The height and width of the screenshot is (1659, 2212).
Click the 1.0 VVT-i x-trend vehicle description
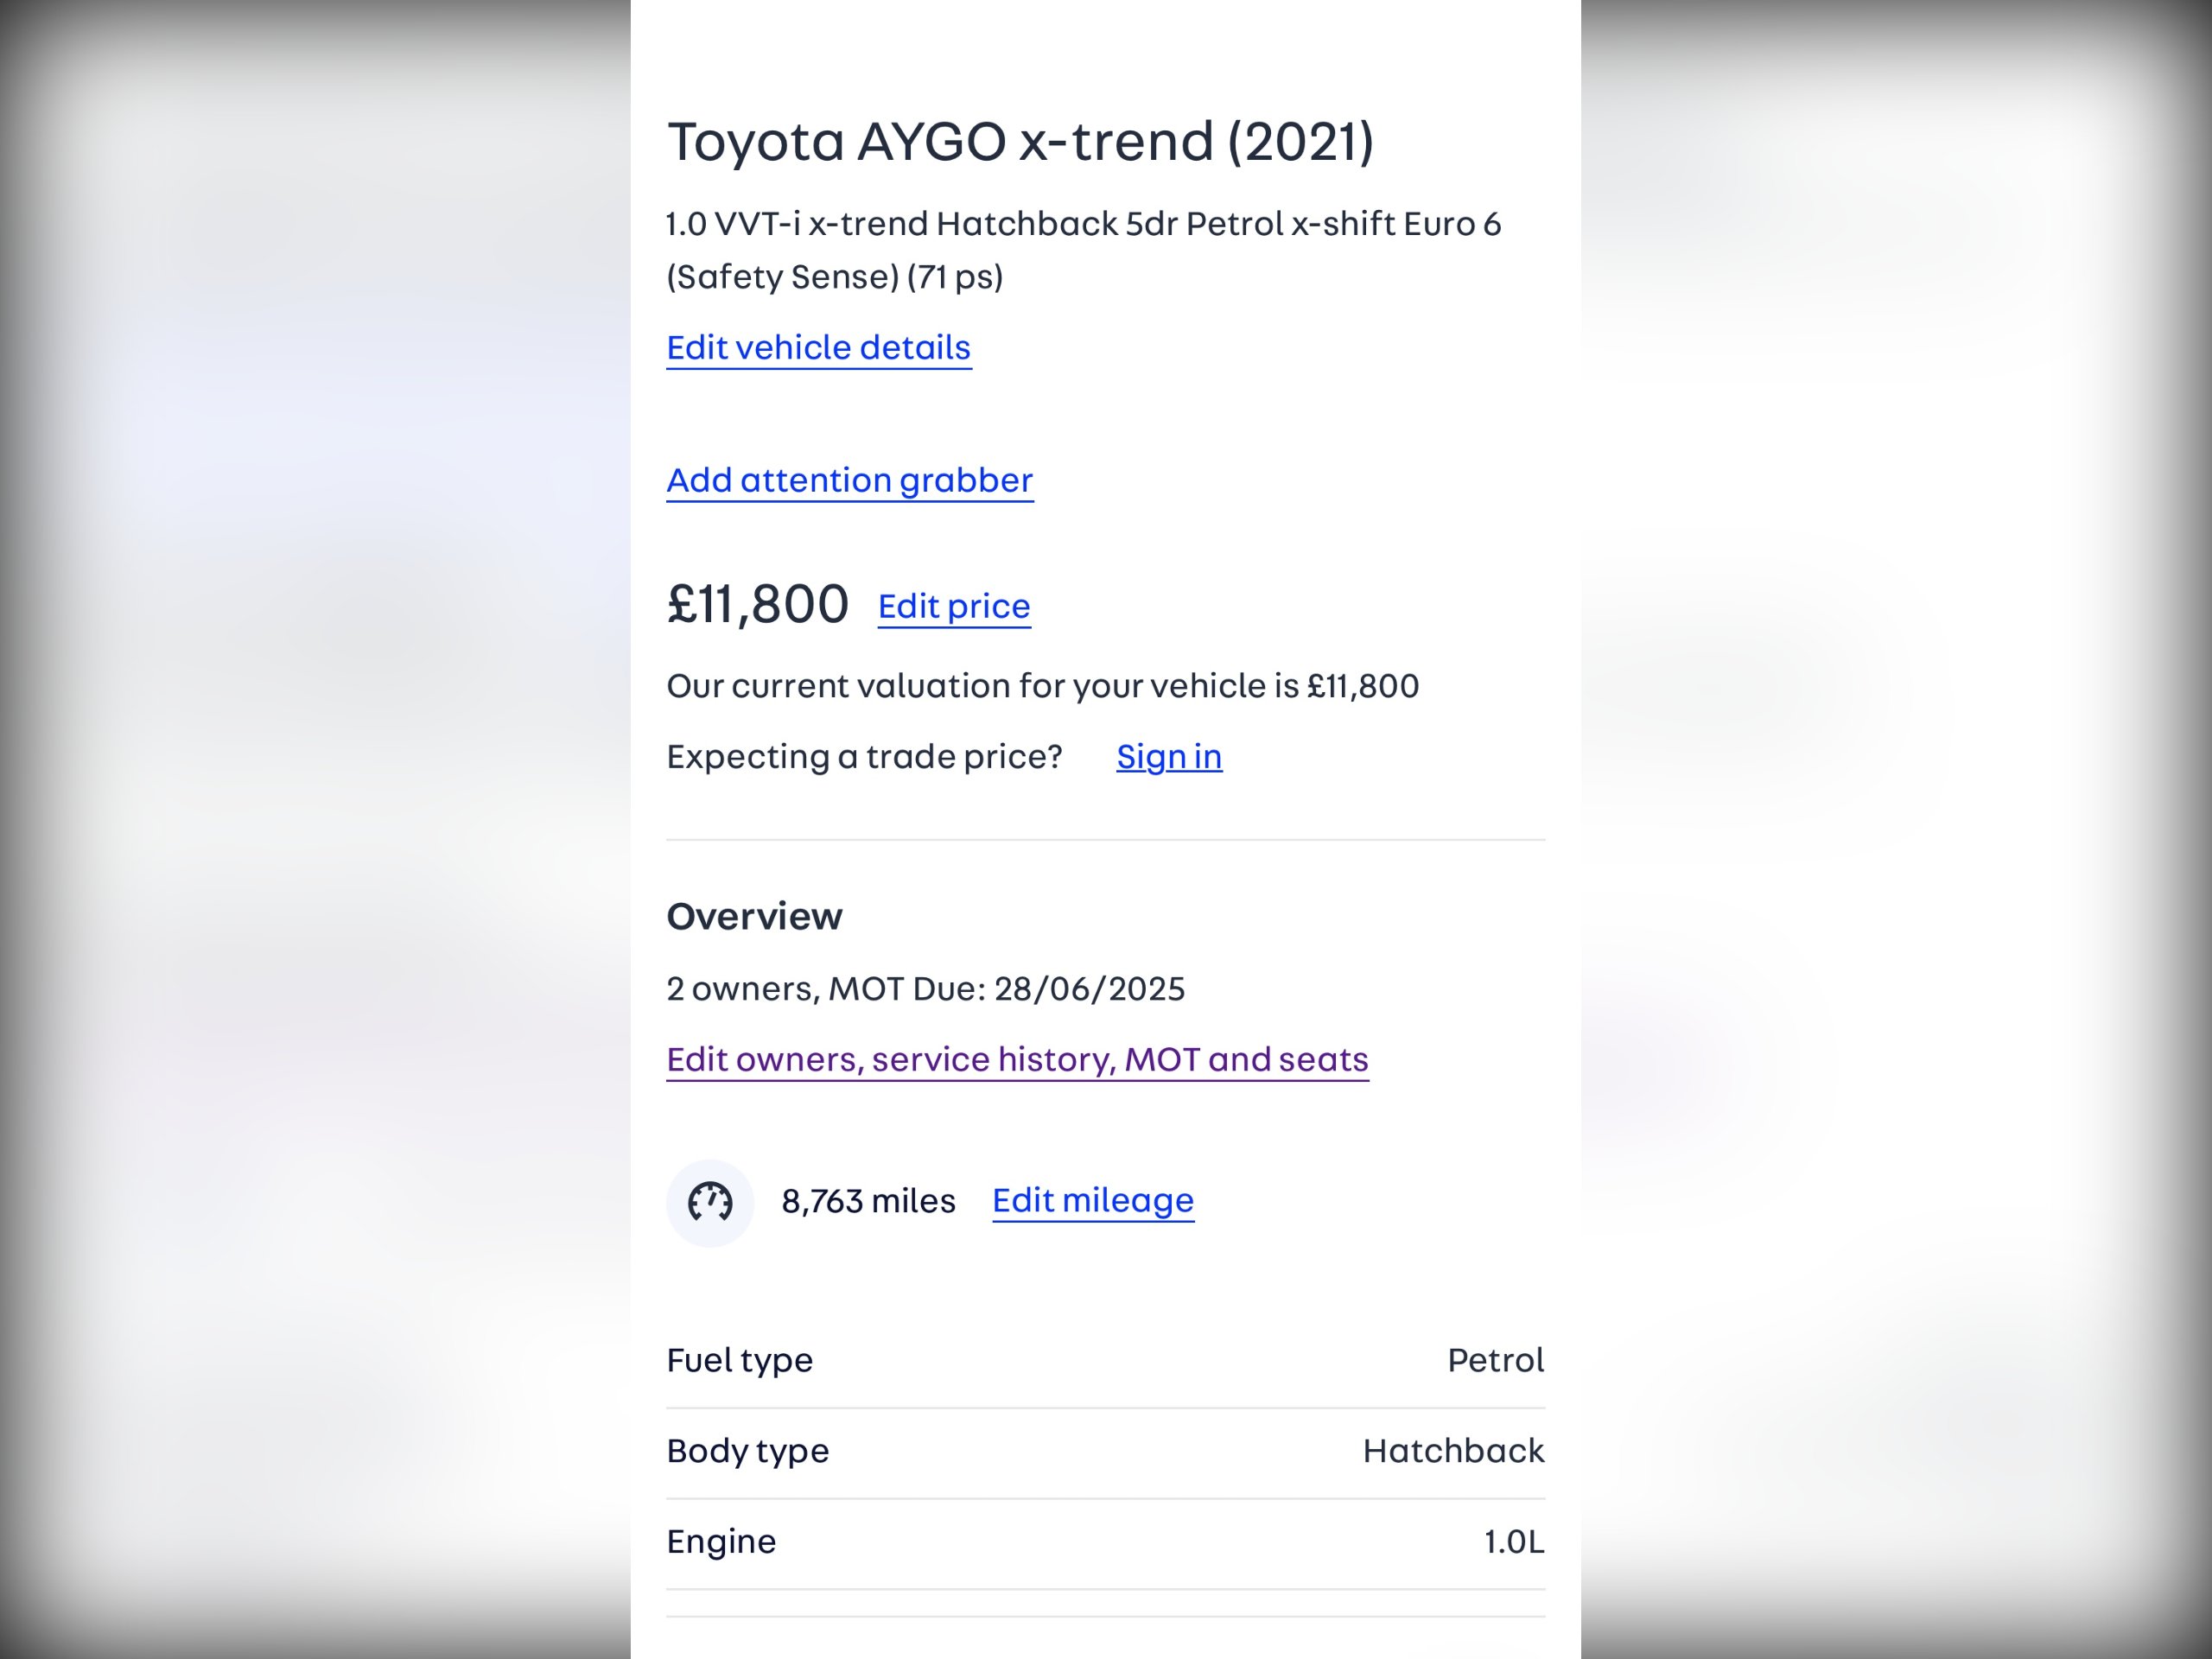(1084, 250)
